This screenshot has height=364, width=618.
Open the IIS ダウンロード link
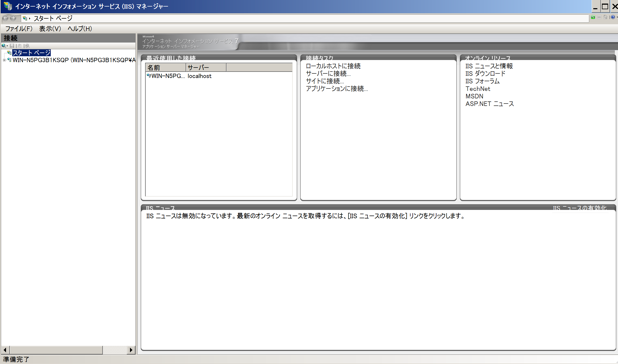[485, 74]
